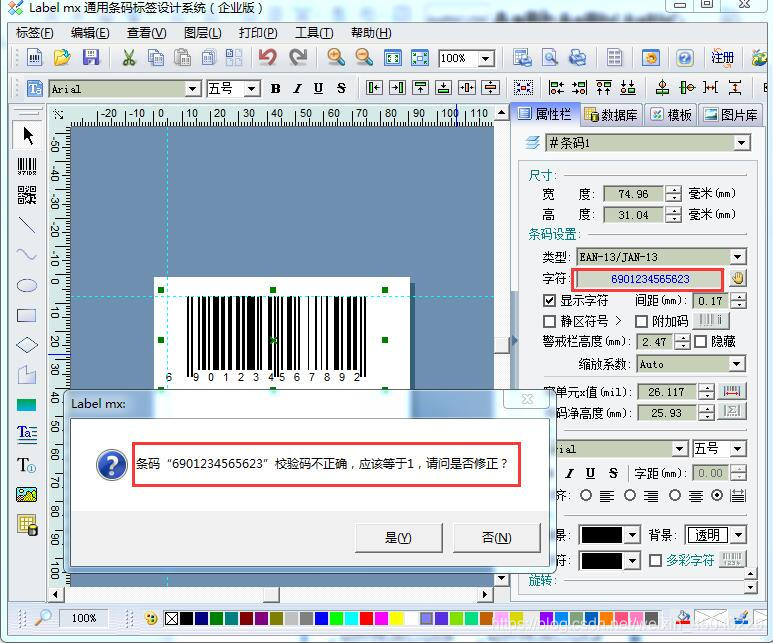Select the picture insert tool
Viewport: 773px width, 643px height.
tap(27, 495)
